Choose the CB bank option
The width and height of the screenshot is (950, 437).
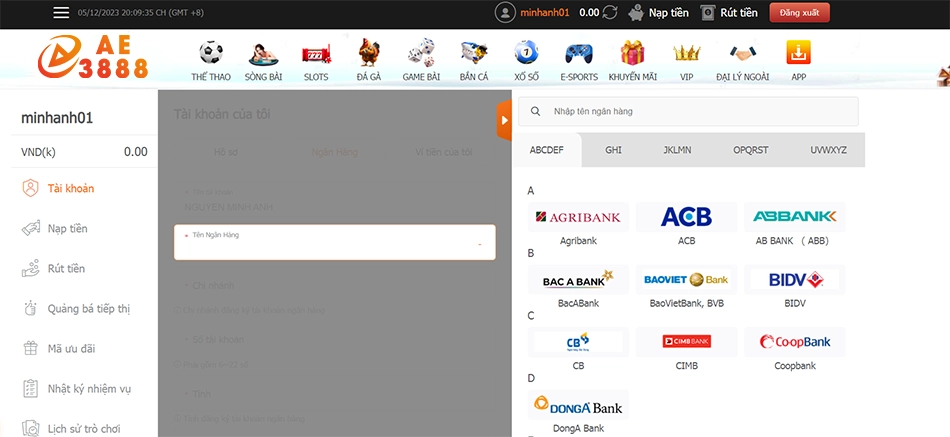point(578,350)
